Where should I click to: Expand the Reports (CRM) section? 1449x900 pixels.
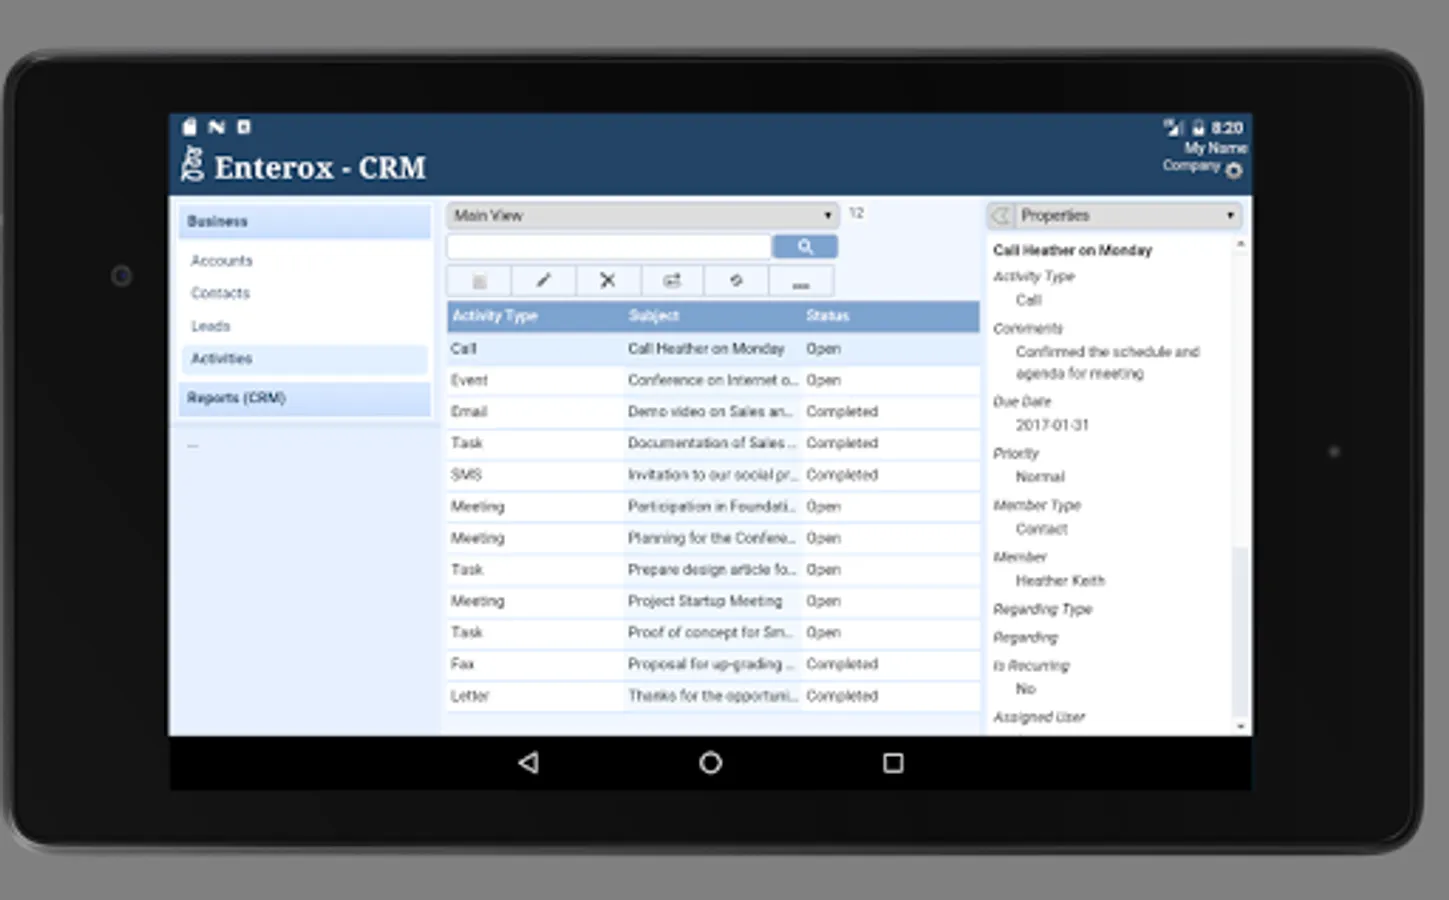[x=305, y=398]
